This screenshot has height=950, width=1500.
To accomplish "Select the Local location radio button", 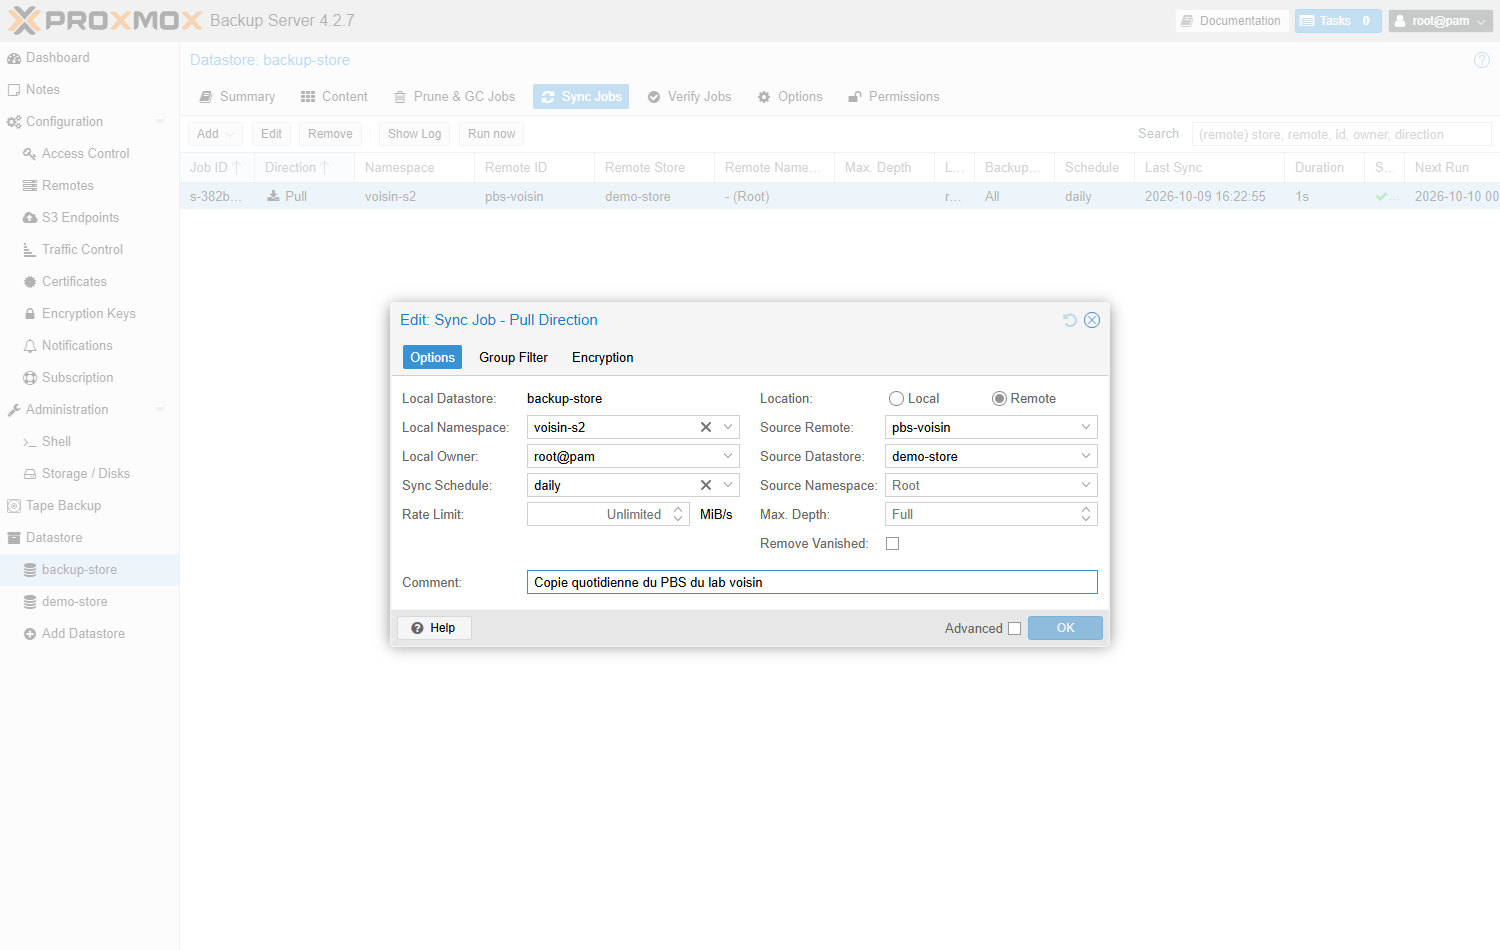I will click(897, 399).
